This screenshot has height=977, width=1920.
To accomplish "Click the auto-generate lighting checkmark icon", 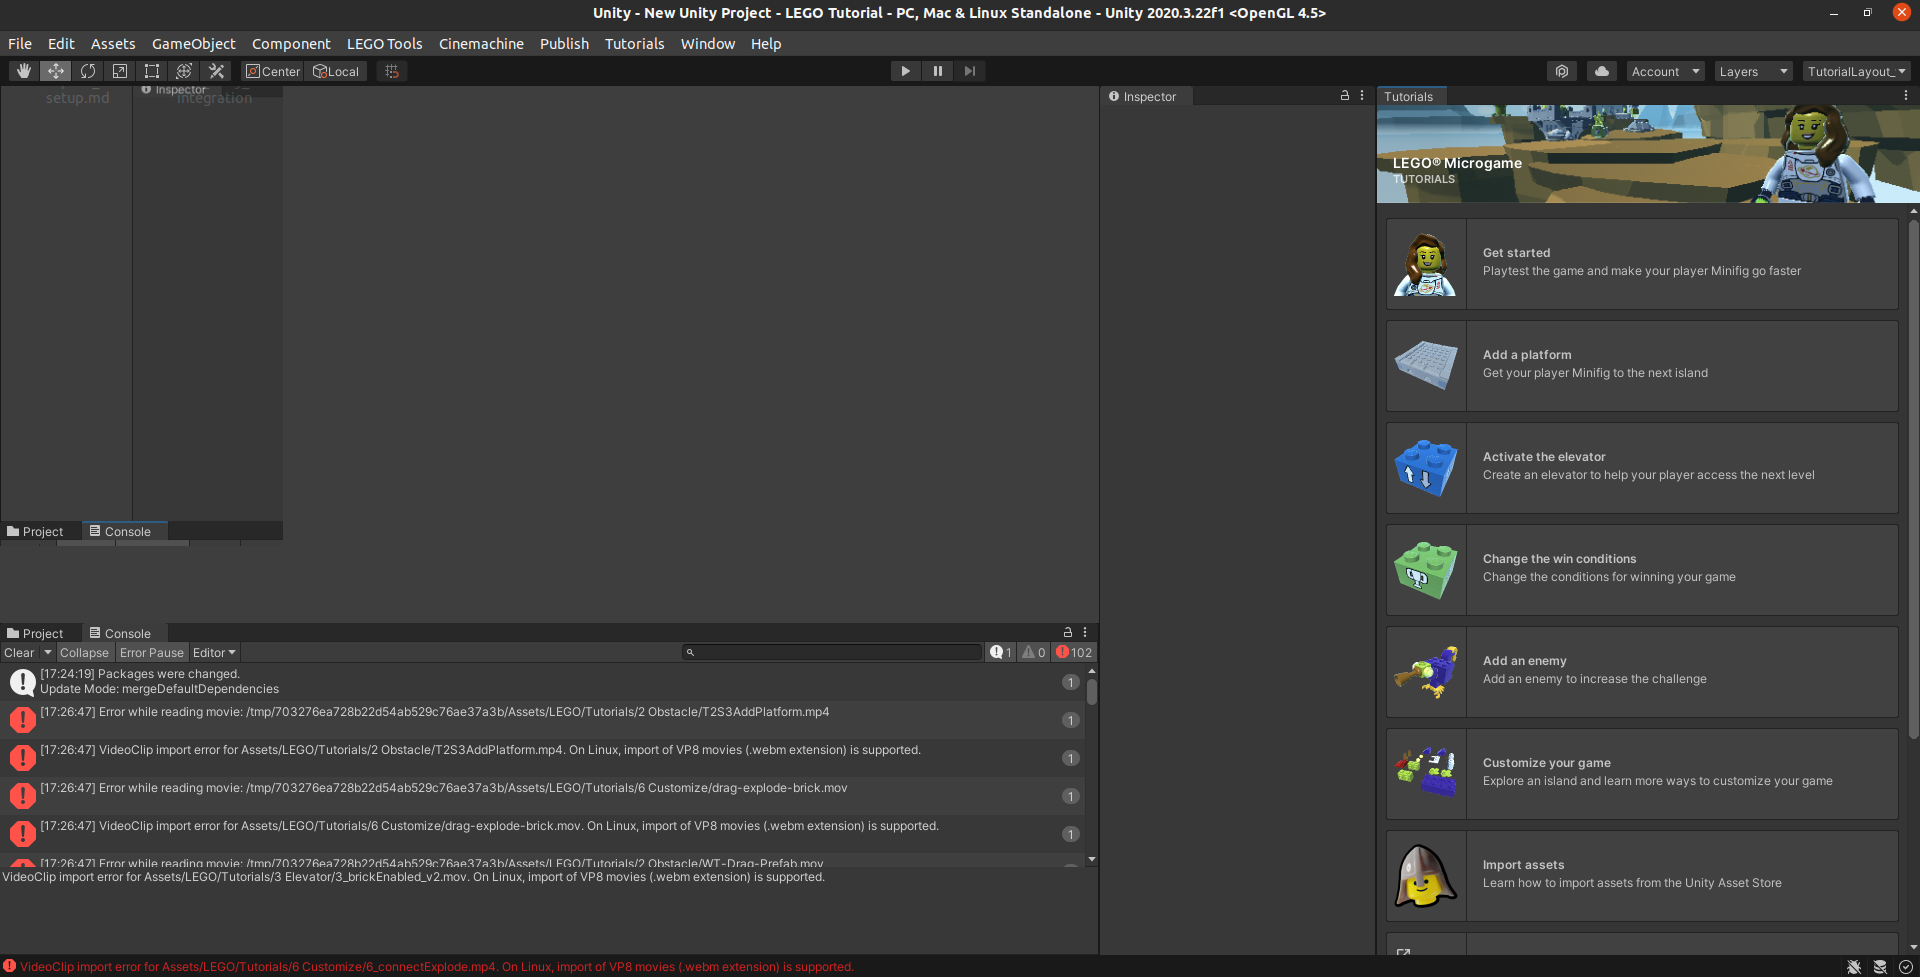I will coord(1905,967).
